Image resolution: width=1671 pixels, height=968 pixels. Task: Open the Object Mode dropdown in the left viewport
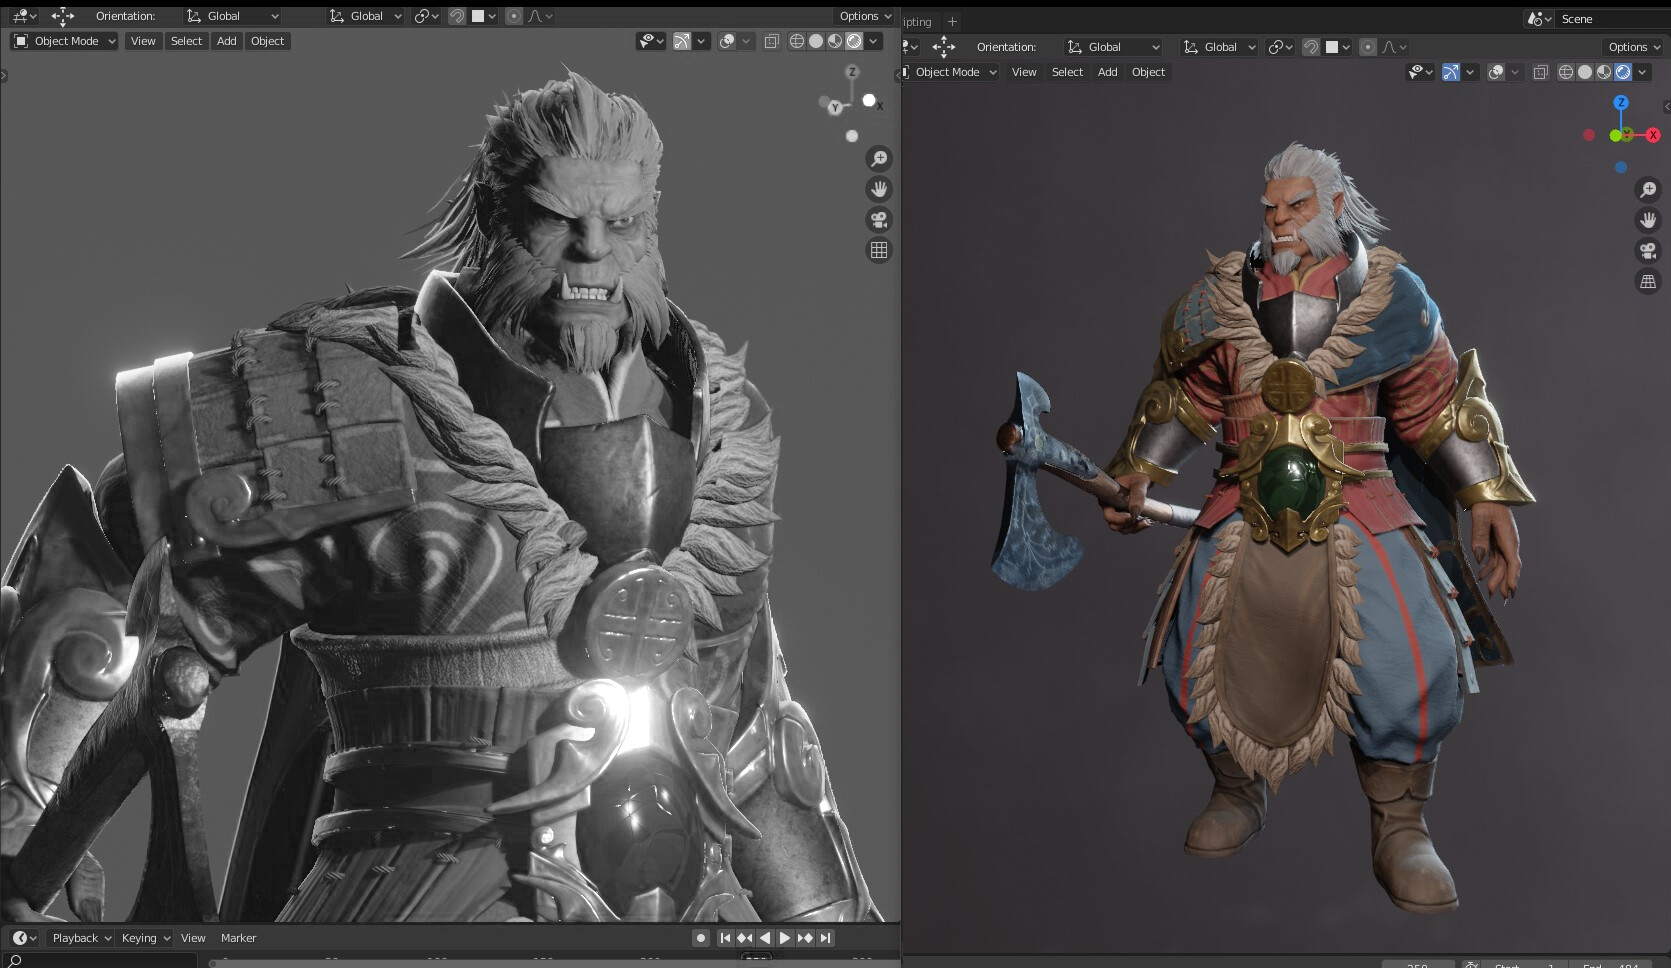tap(63, 41)
